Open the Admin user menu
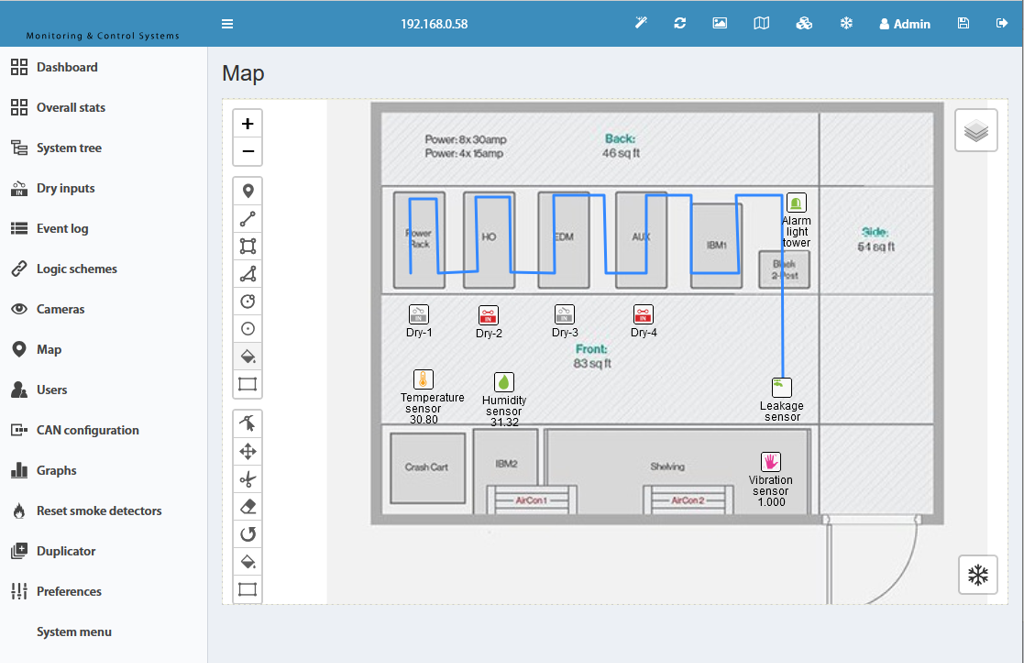Screen dimensions: 1024x663 click(904, 24)
